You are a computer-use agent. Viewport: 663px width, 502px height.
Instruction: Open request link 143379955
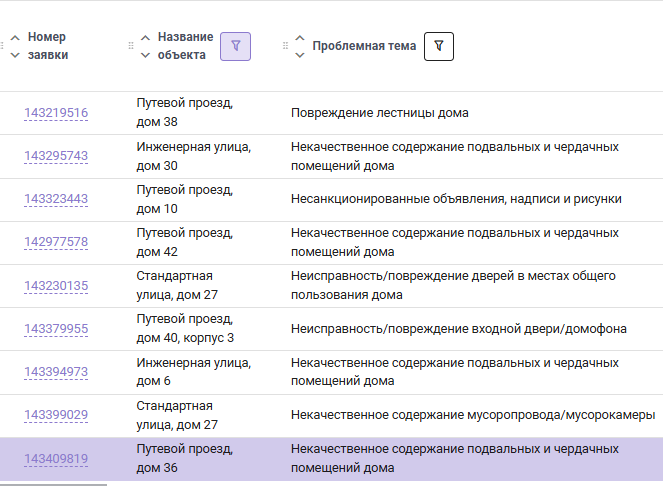[56, 329]
